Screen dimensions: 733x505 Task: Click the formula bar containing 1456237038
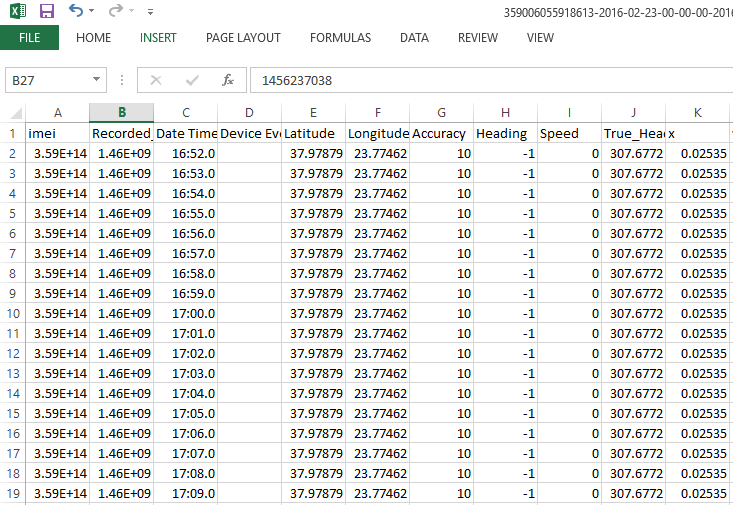pos(491,80)
